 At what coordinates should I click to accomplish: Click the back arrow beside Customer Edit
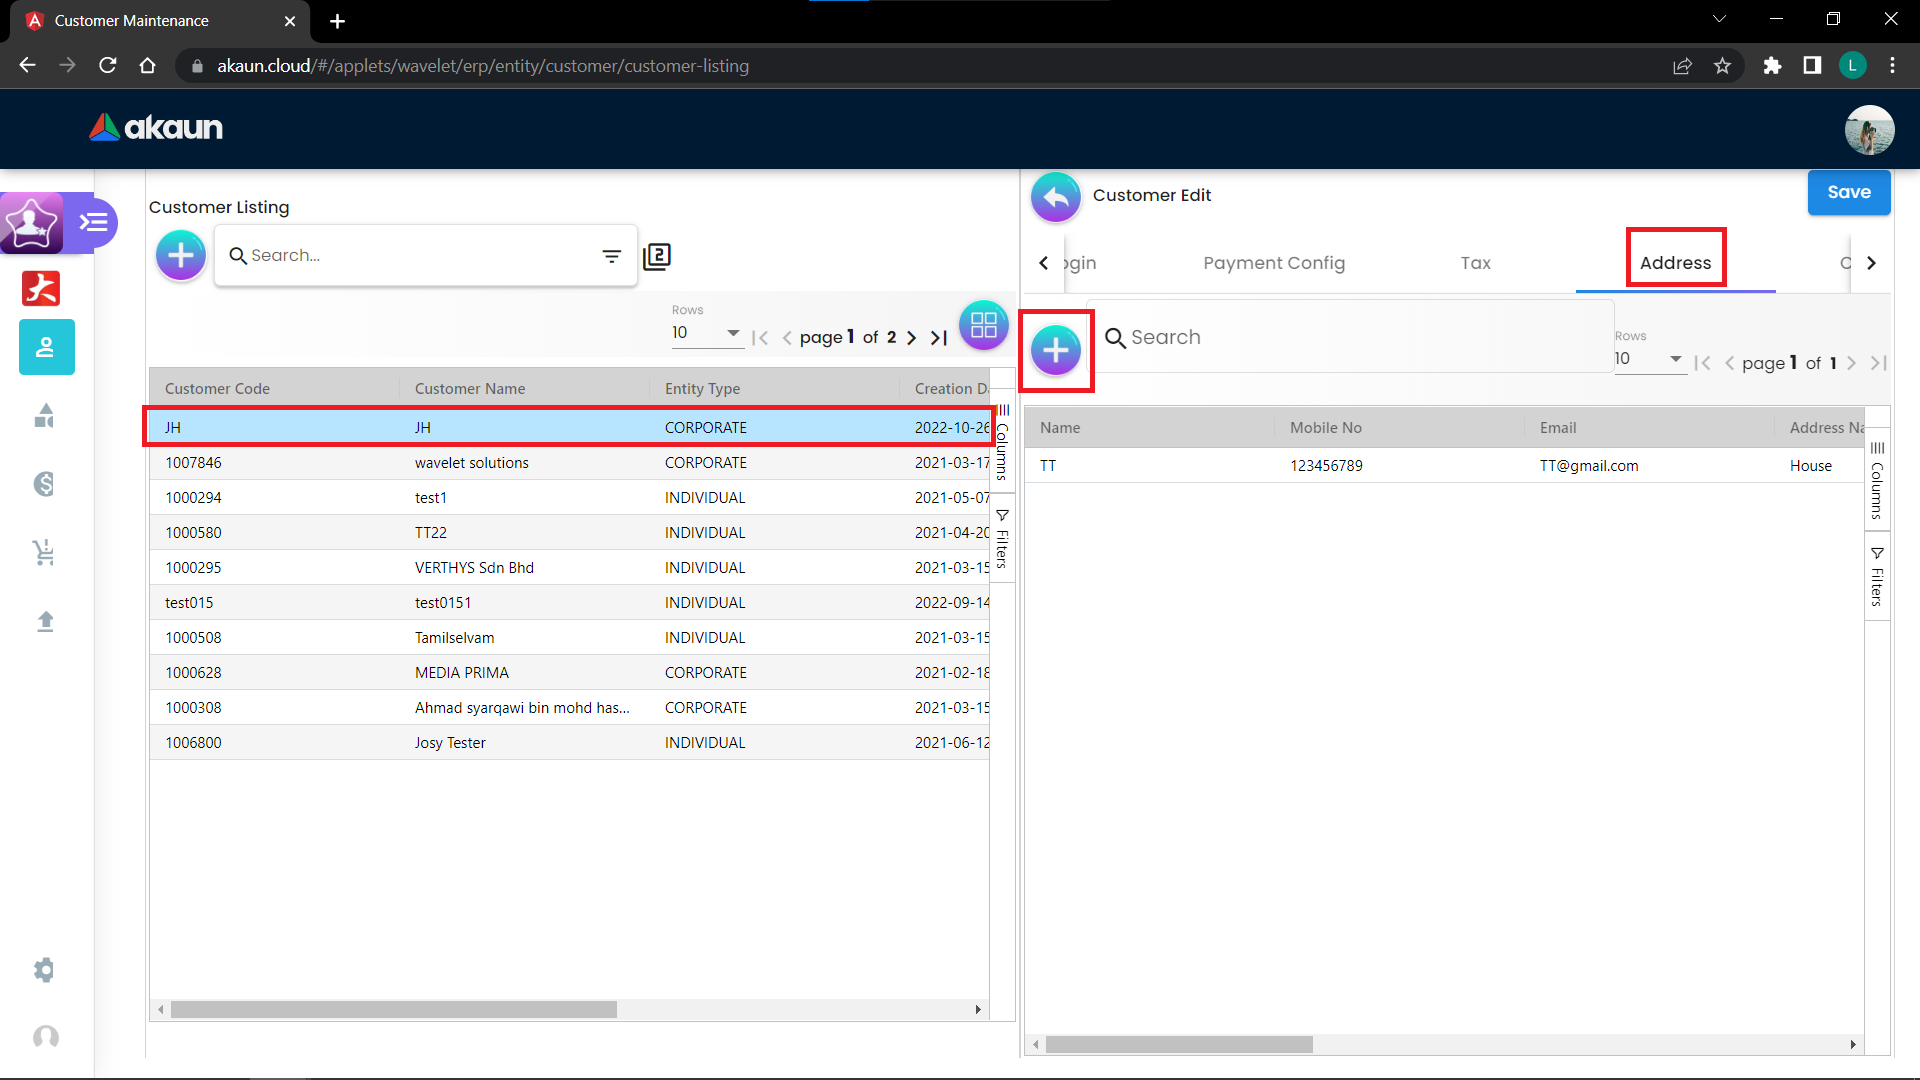pyautogui.click(x=1056, y=197)
